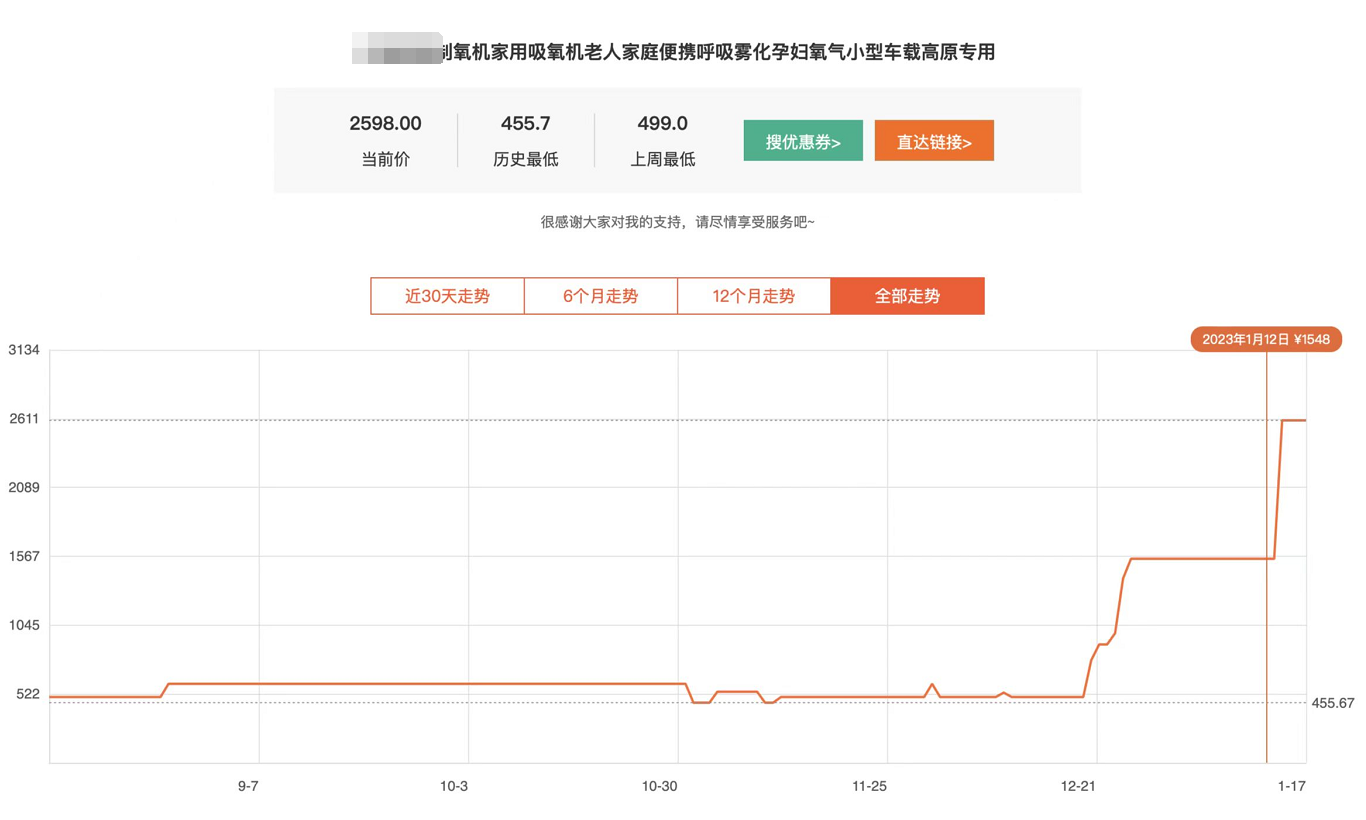Click the orange 直达链接 button
Image resolution: width=1366 pixels, height=820 pixels.
934,140
